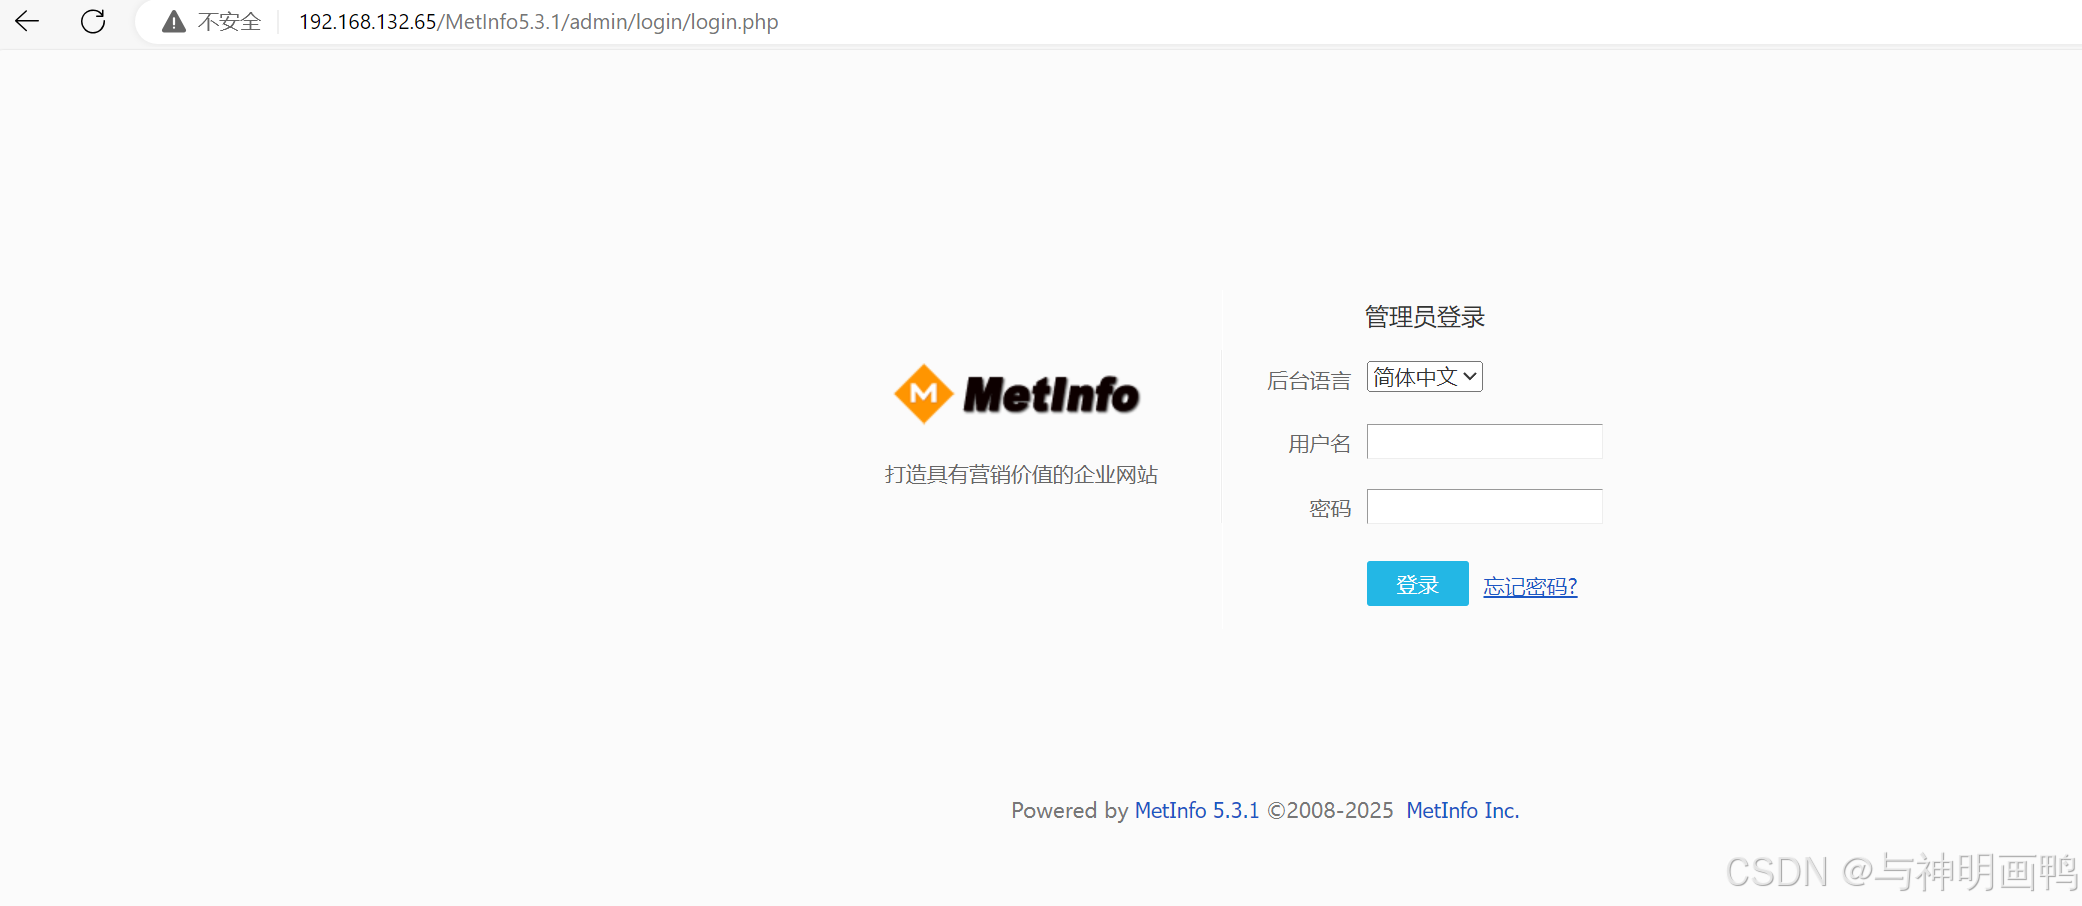
Task: Click the URL in the address bar
Action: tap(538, 22)
